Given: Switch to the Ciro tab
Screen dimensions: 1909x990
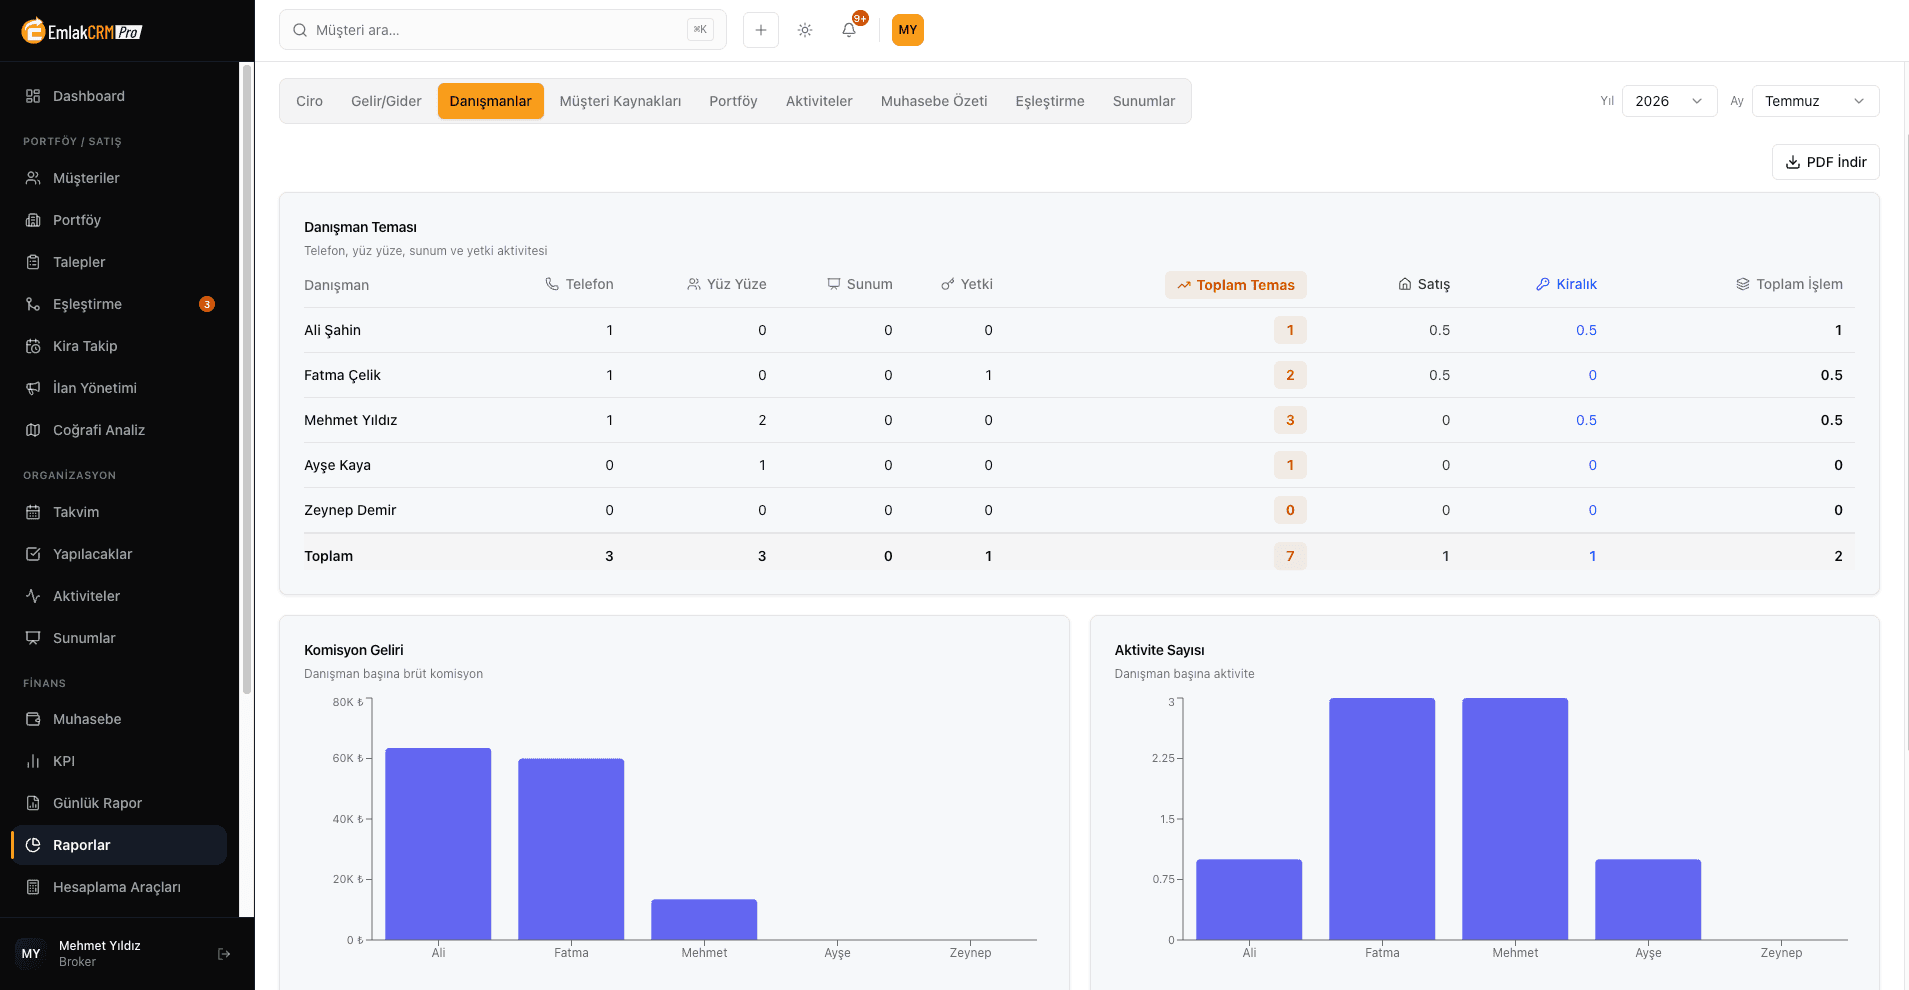Looking at the screenshot, I should [309, 101].
